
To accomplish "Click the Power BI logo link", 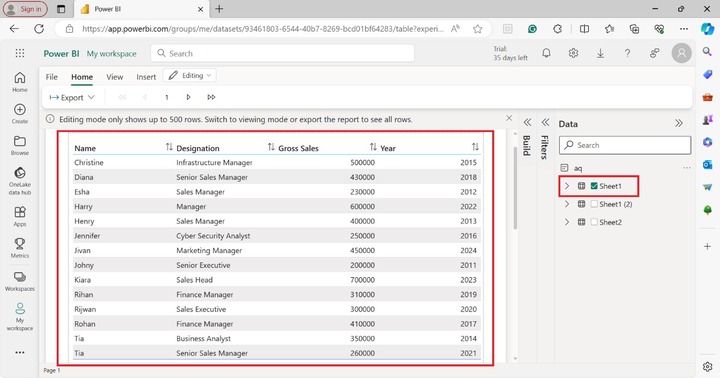I will coord(62,54).
